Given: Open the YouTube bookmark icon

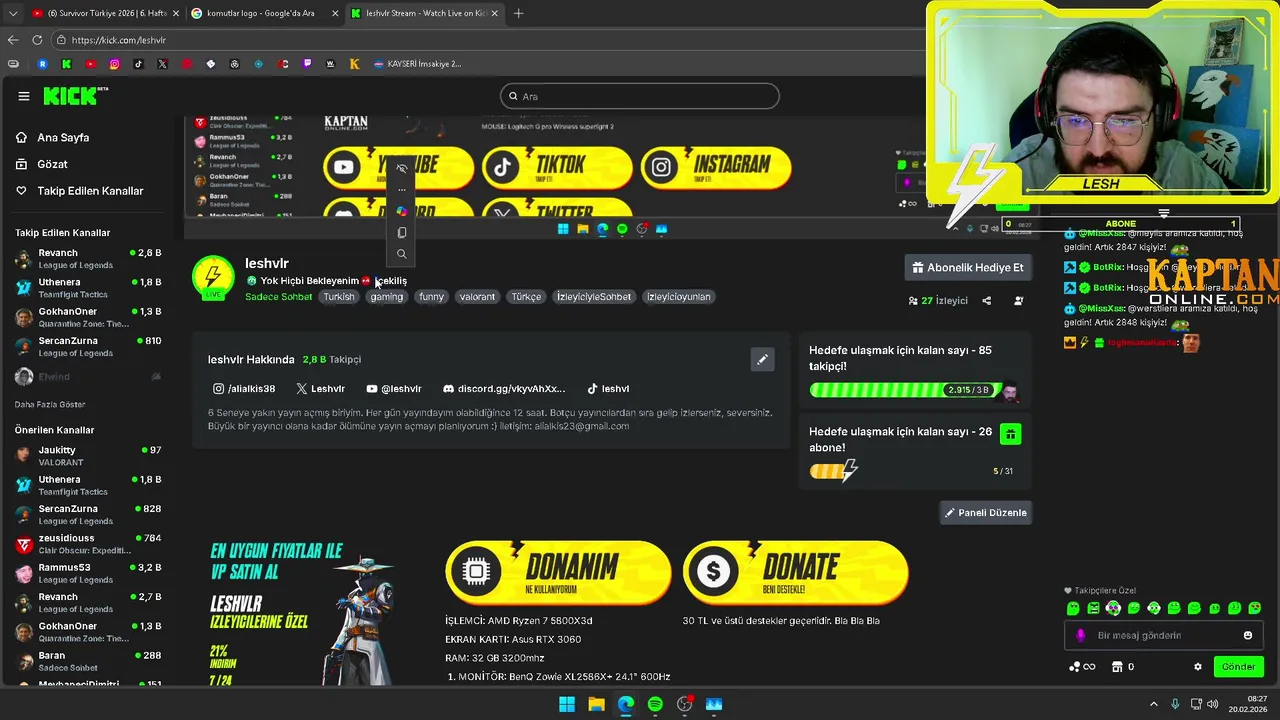Looking at the screenshot, I should pyautogui.click(x=90, y=64).
